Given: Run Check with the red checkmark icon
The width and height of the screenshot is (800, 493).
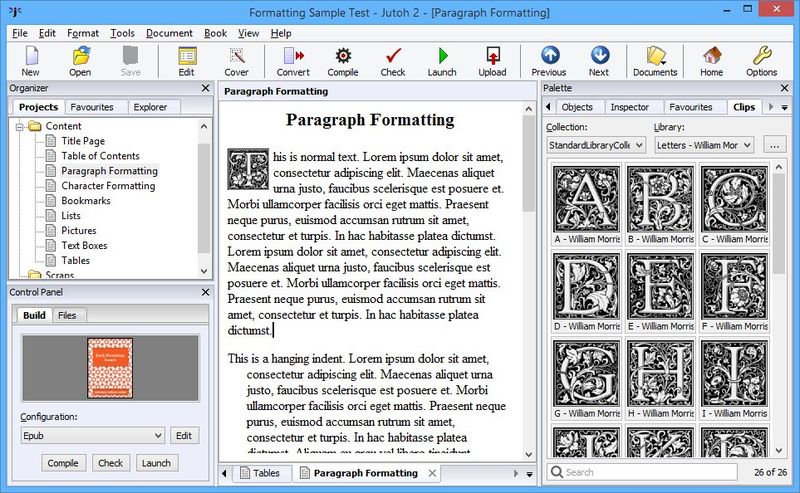Looking at the screenshot, I should coord(393,58).
